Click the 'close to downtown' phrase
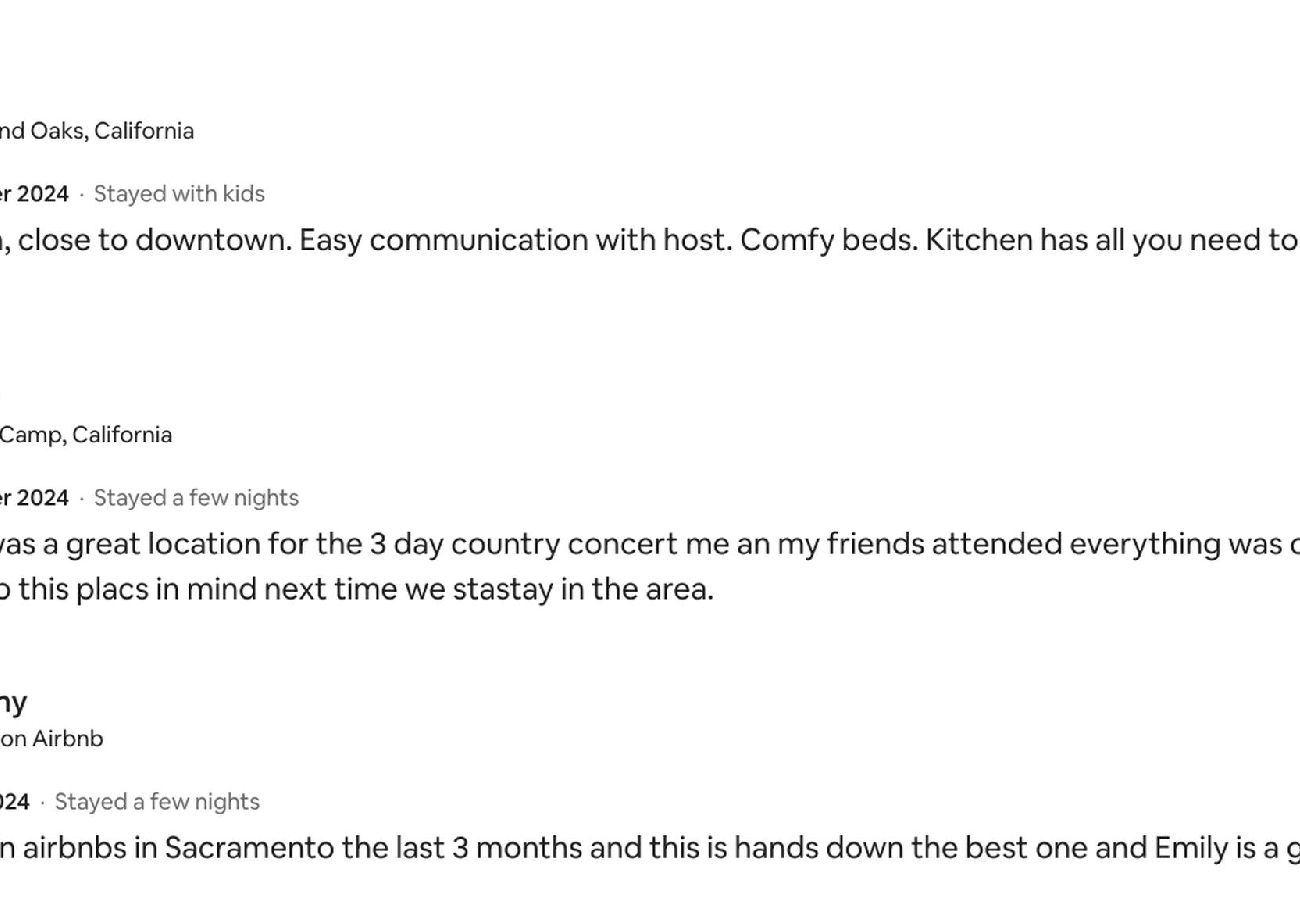The width and height of the screenshot is (1300, 900). coord(155,241)
